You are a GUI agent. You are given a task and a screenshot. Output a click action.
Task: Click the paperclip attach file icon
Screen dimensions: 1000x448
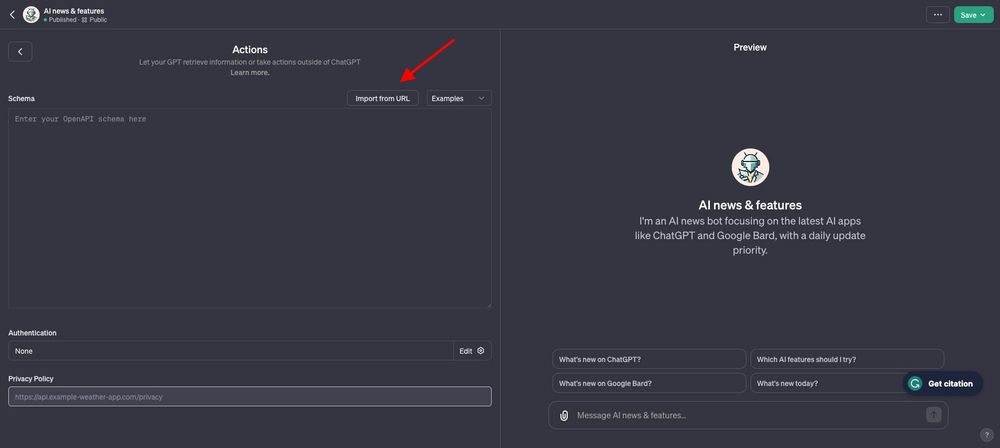(564, 415)
